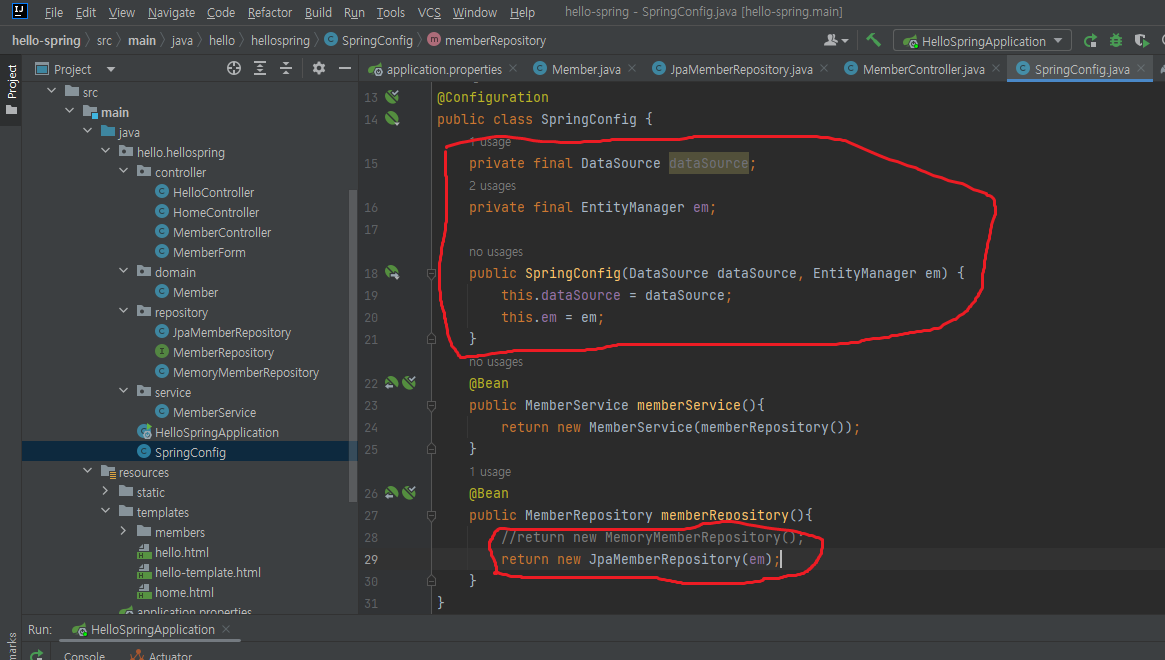The width and height of the screenshot is (1165, 660).
Task: Open home.html in project tree
Action: pyautogui.click(x=184, y=592)
